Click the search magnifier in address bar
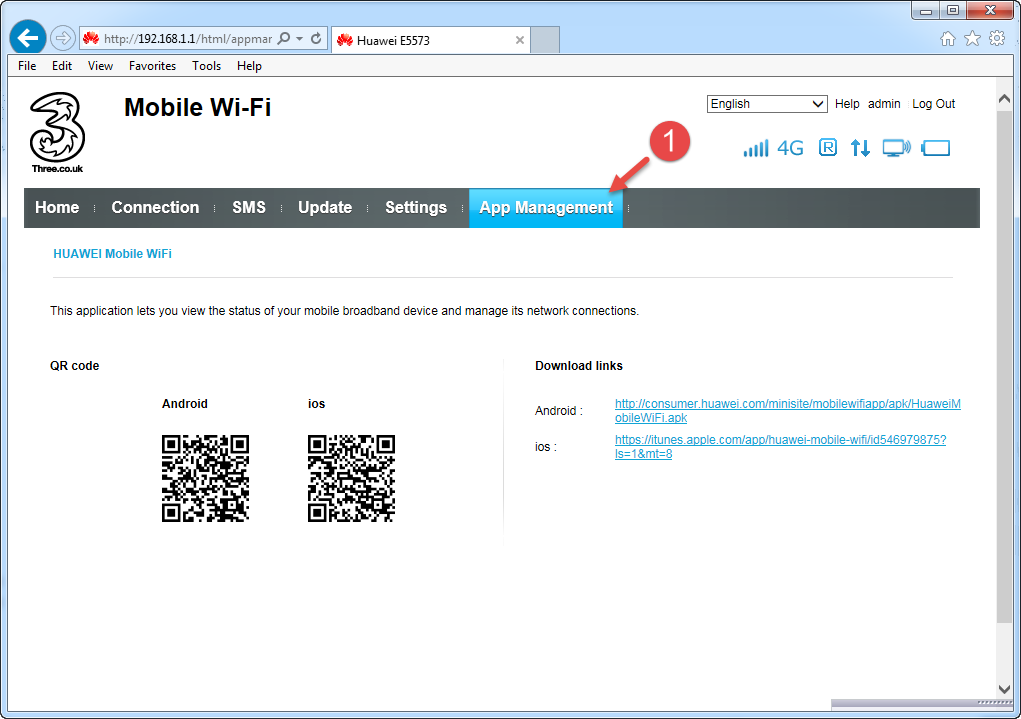Screen dimensions: 1021x719 click(284, 38)
